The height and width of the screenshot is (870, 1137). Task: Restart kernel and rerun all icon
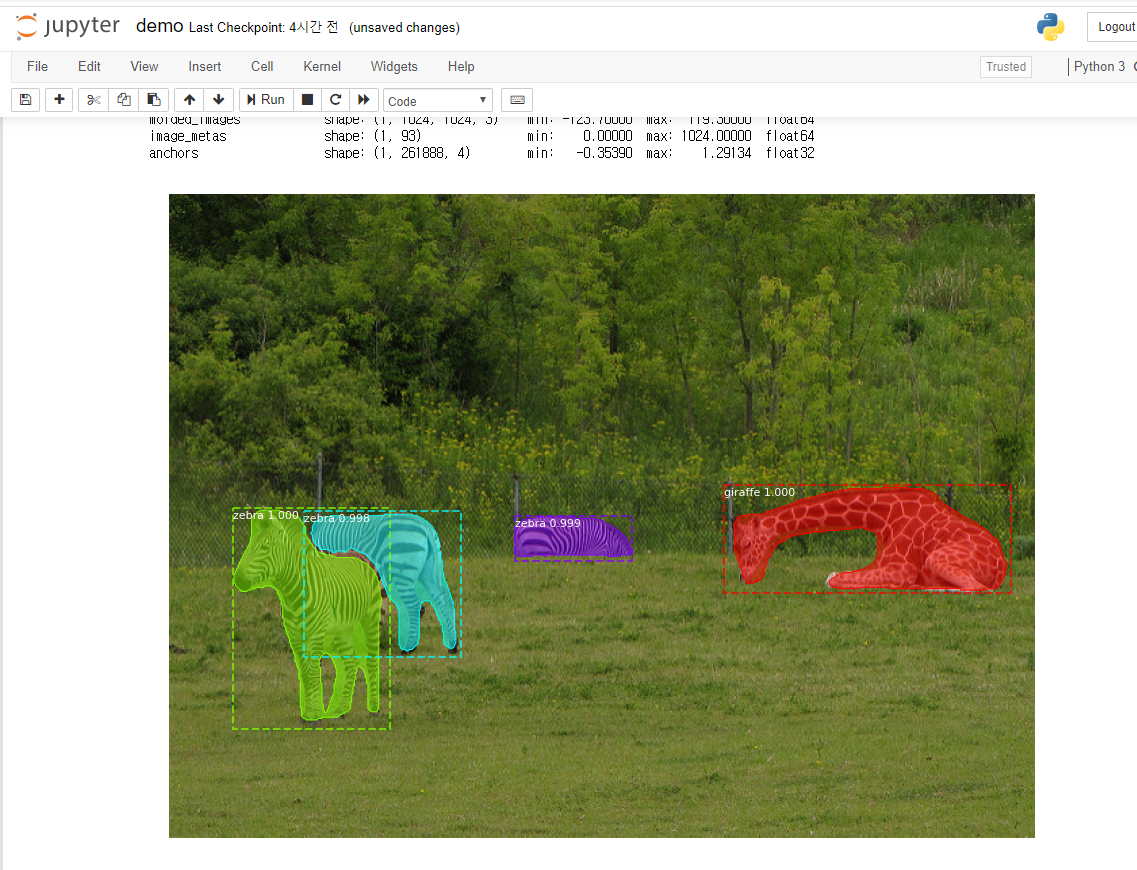[x=364, y=99]
